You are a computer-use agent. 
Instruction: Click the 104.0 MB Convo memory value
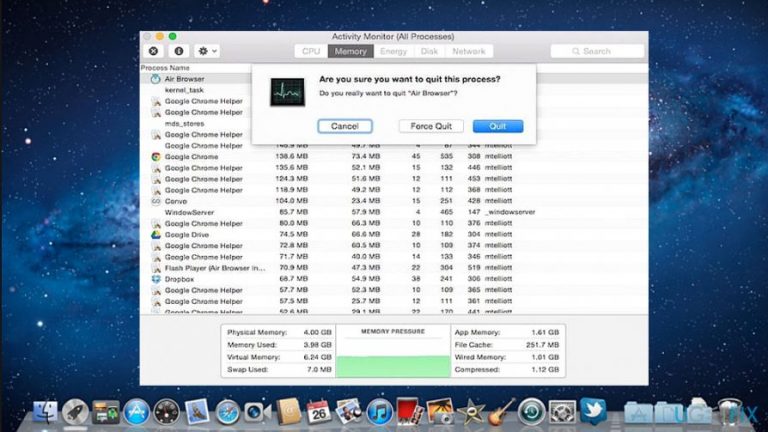click(291, 201)
